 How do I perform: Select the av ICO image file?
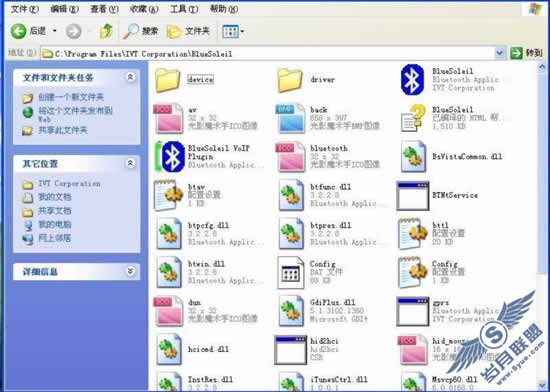(168, 118)
